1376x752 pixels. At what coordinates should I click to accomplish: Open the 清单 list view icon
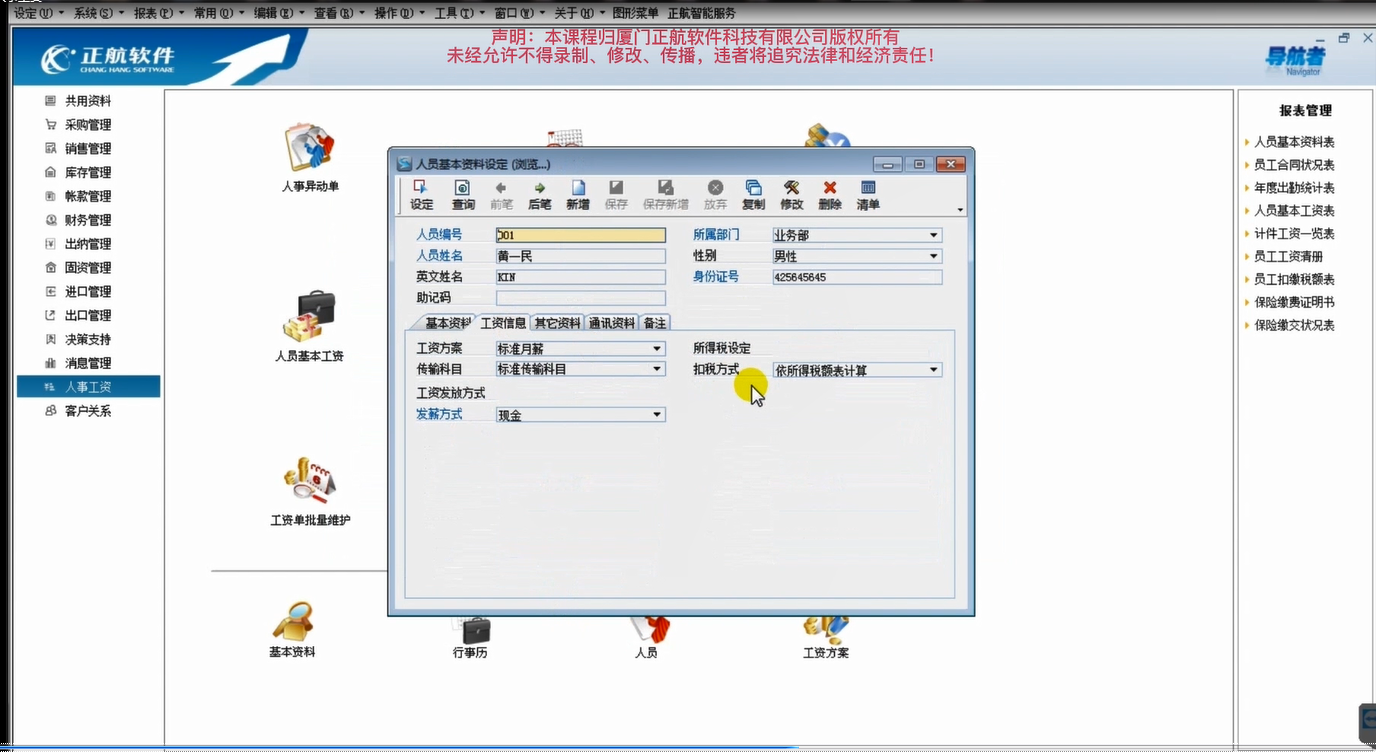pos(868,195)
